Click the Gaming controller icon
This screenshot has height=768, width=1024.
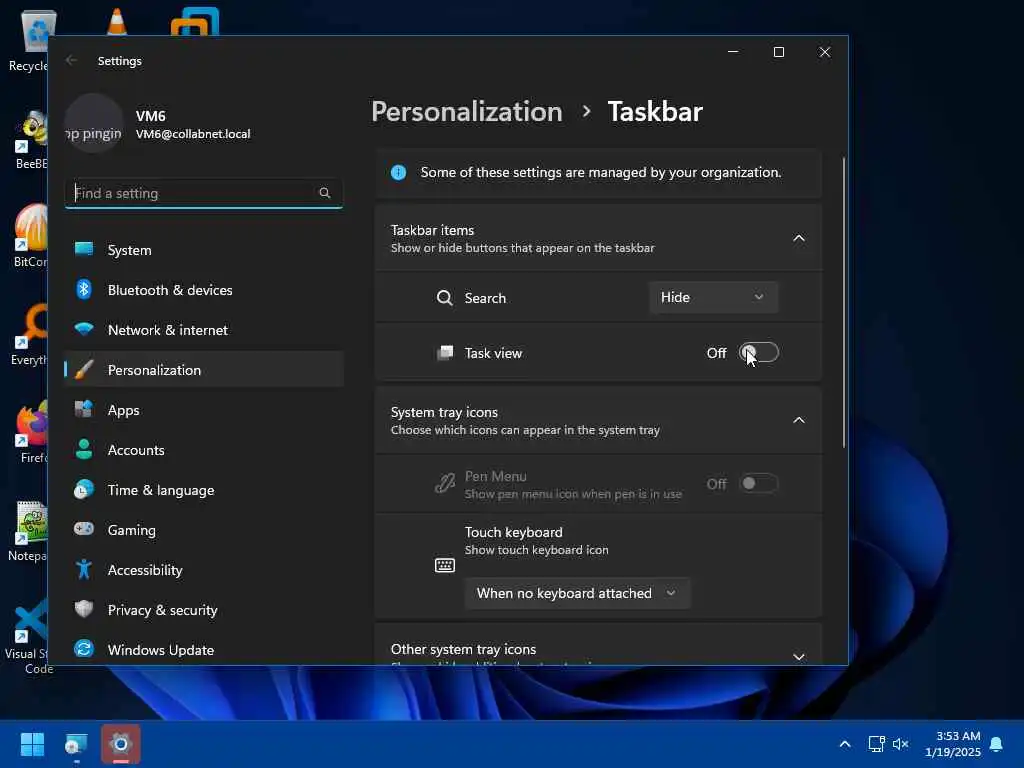(x=84, y=529)
